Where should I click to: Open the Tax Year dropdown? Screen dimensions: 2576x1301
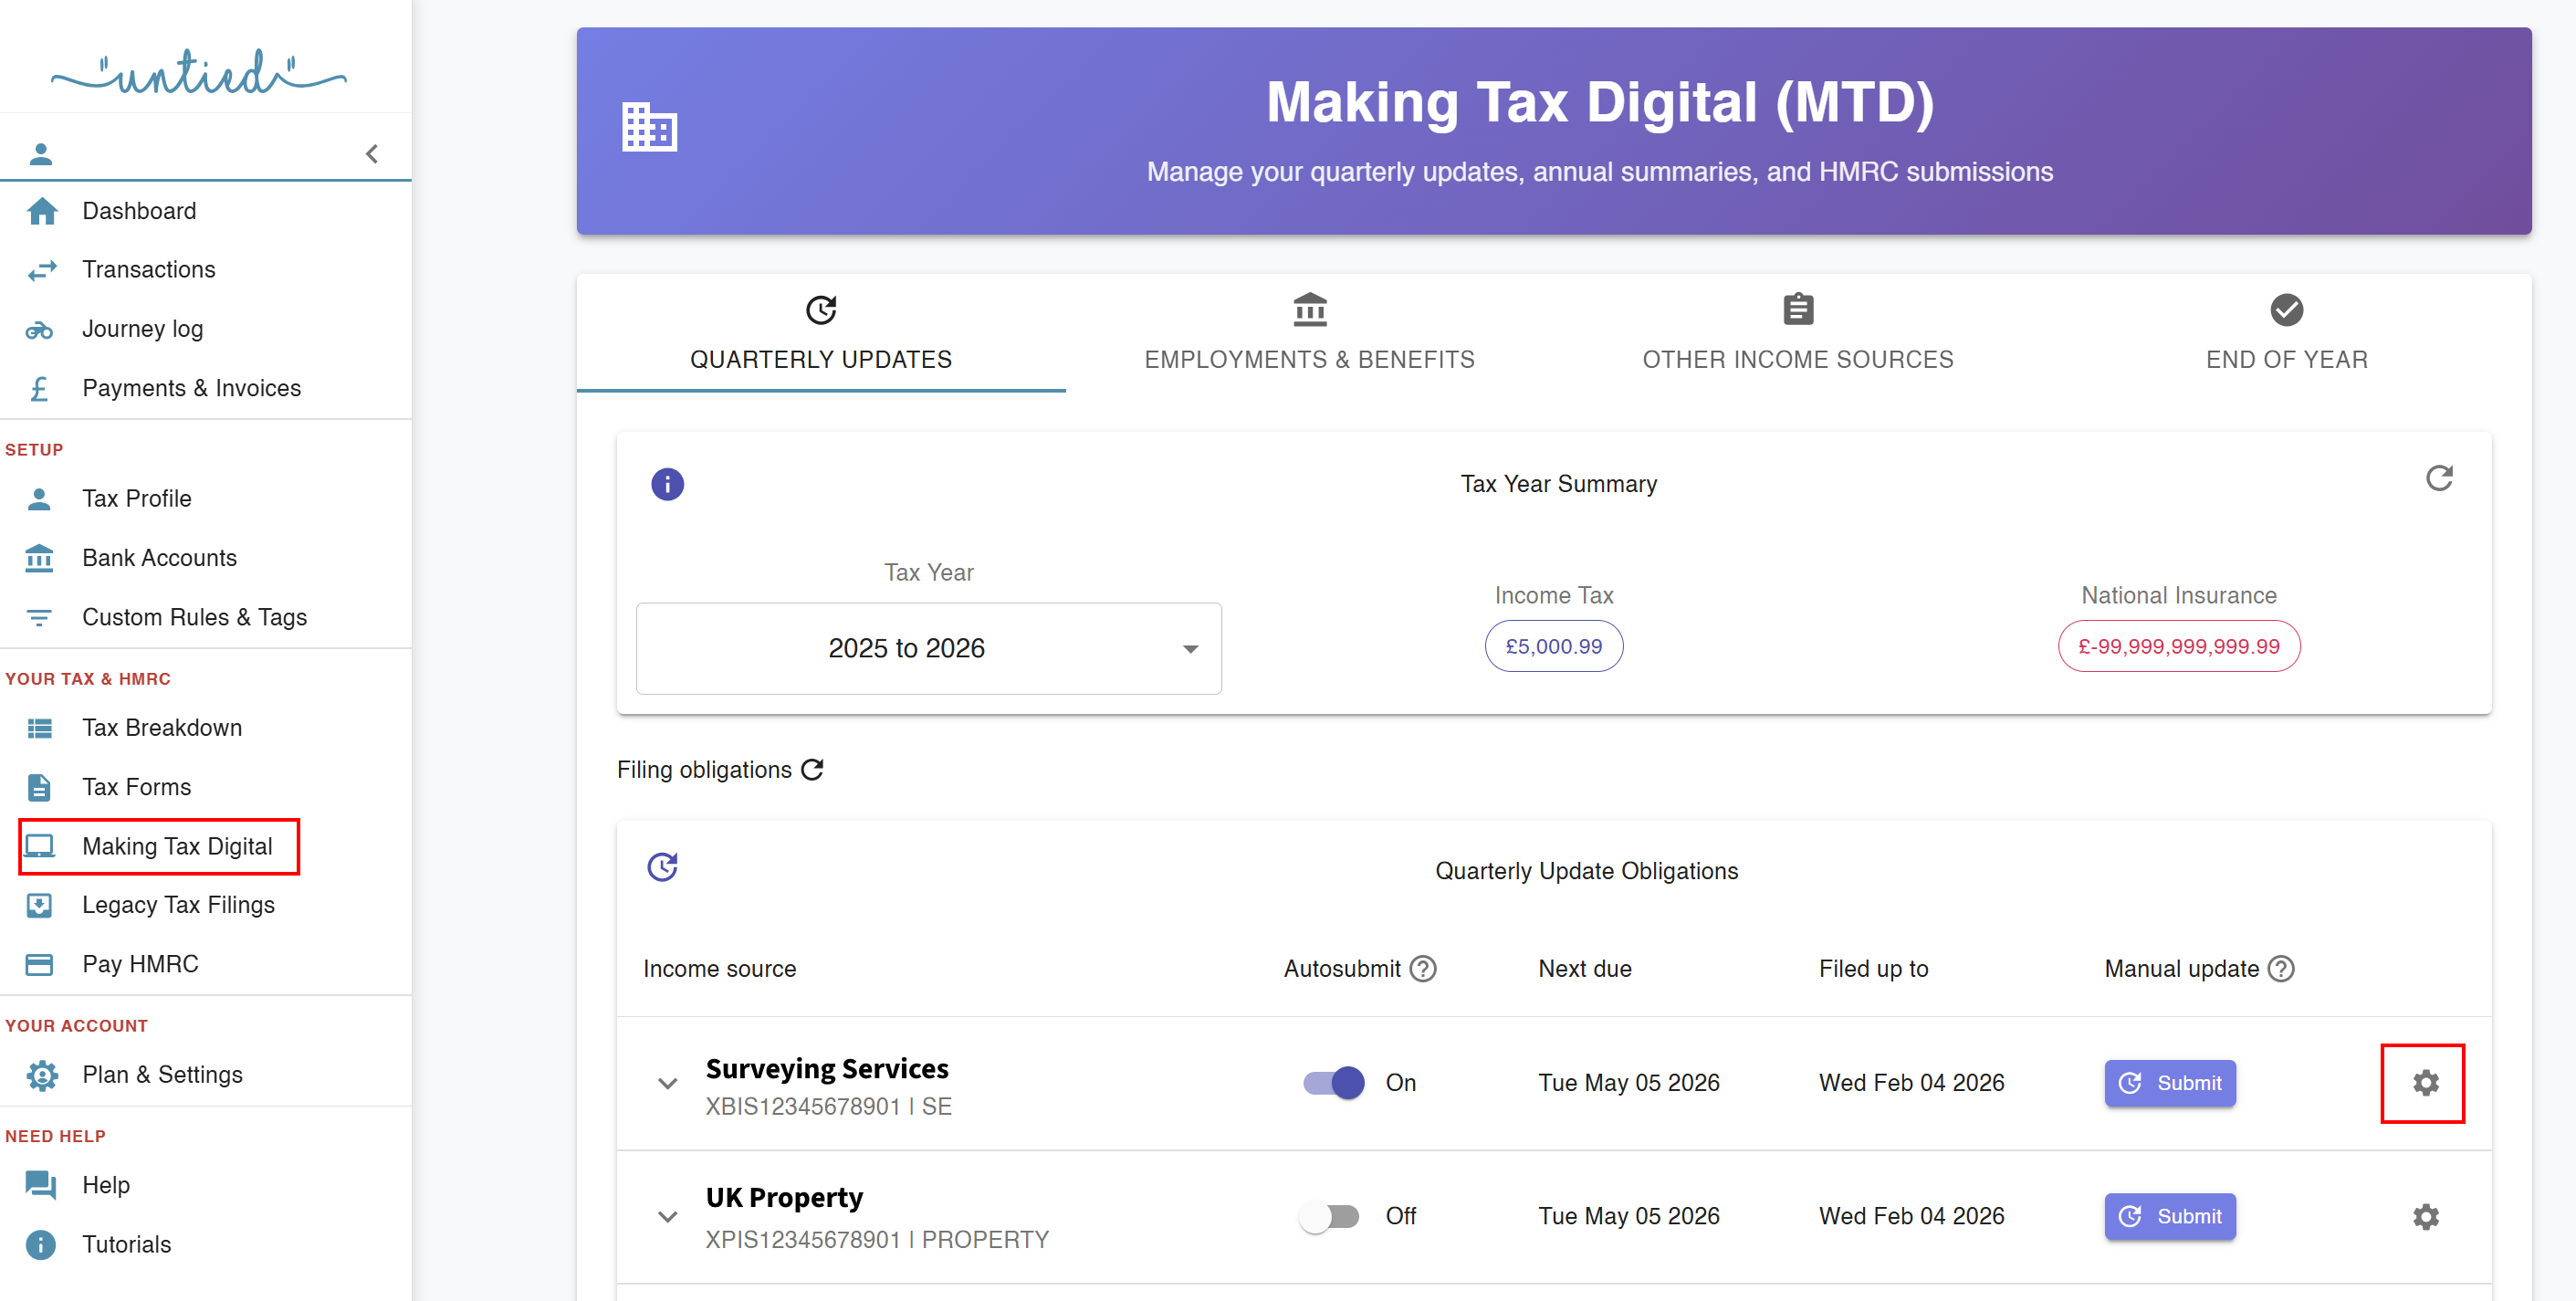coord(929,648)
